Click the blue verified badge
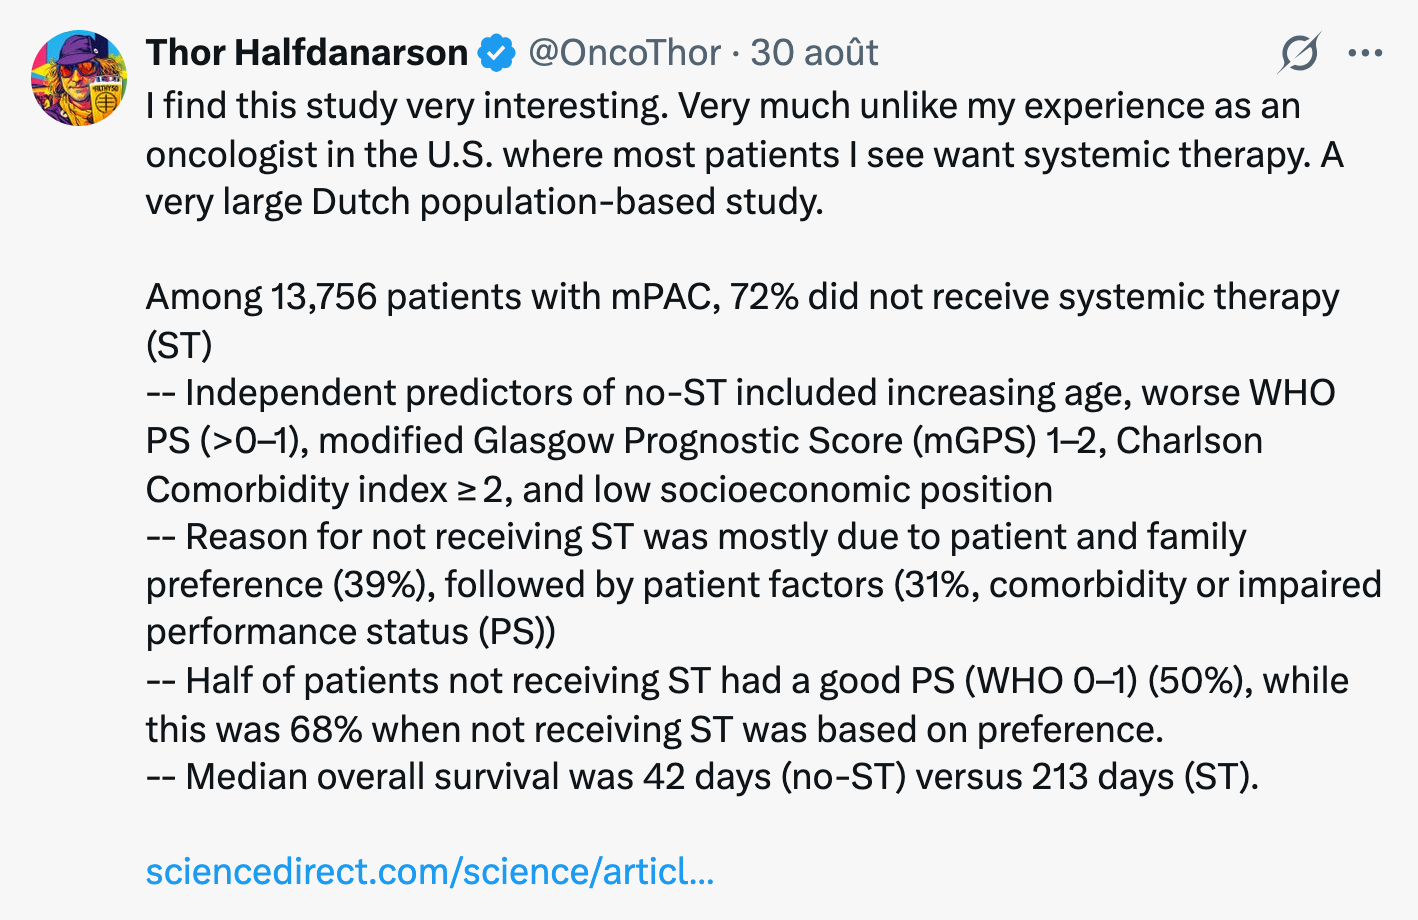The width and height of the screenshot is (1418, 920). pos(496,53)
